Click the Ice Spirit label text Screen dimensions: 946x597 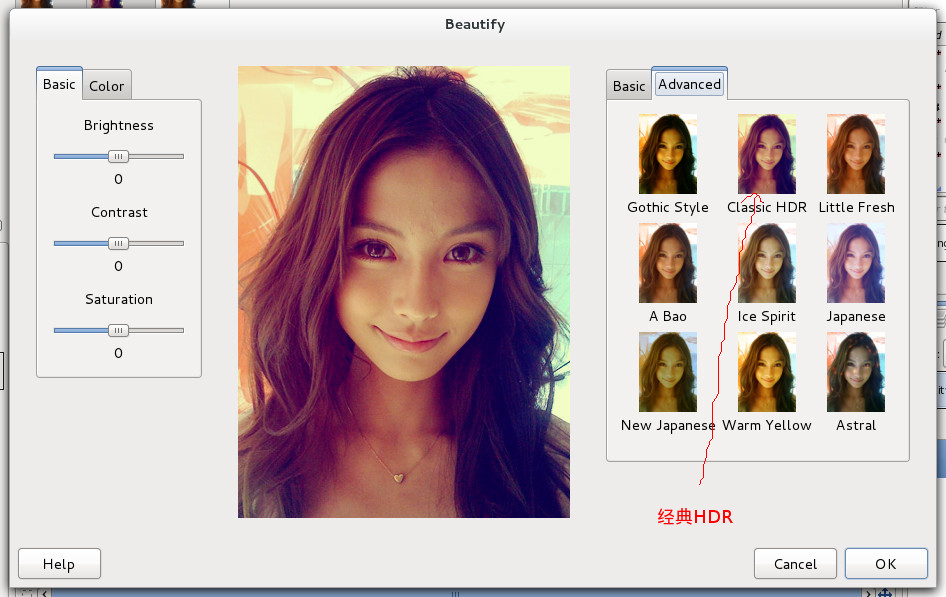(767, 317)
